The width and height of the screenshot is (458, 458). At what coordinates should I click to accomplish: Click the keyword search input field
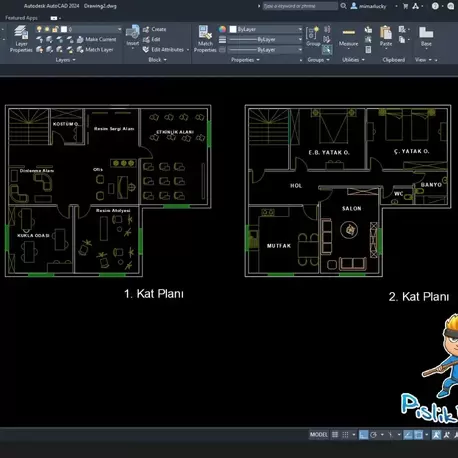pos(300,6)
